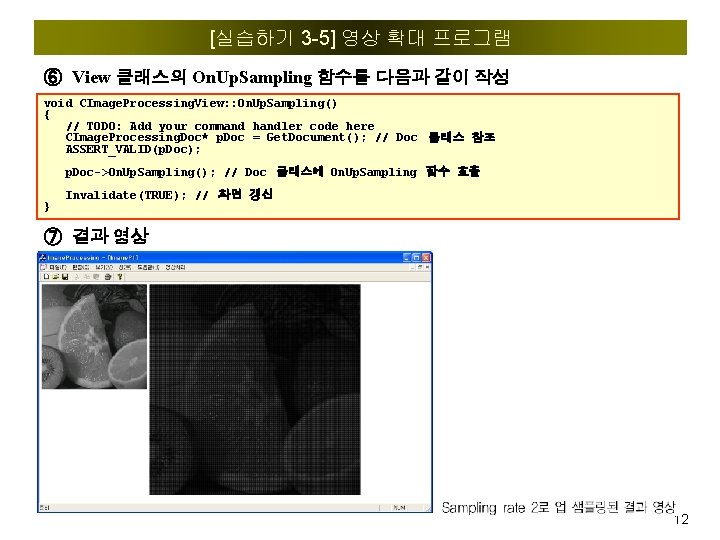Open the 창(W) menu
Viewport: 720px width, 540px height.
pos(125,267)
